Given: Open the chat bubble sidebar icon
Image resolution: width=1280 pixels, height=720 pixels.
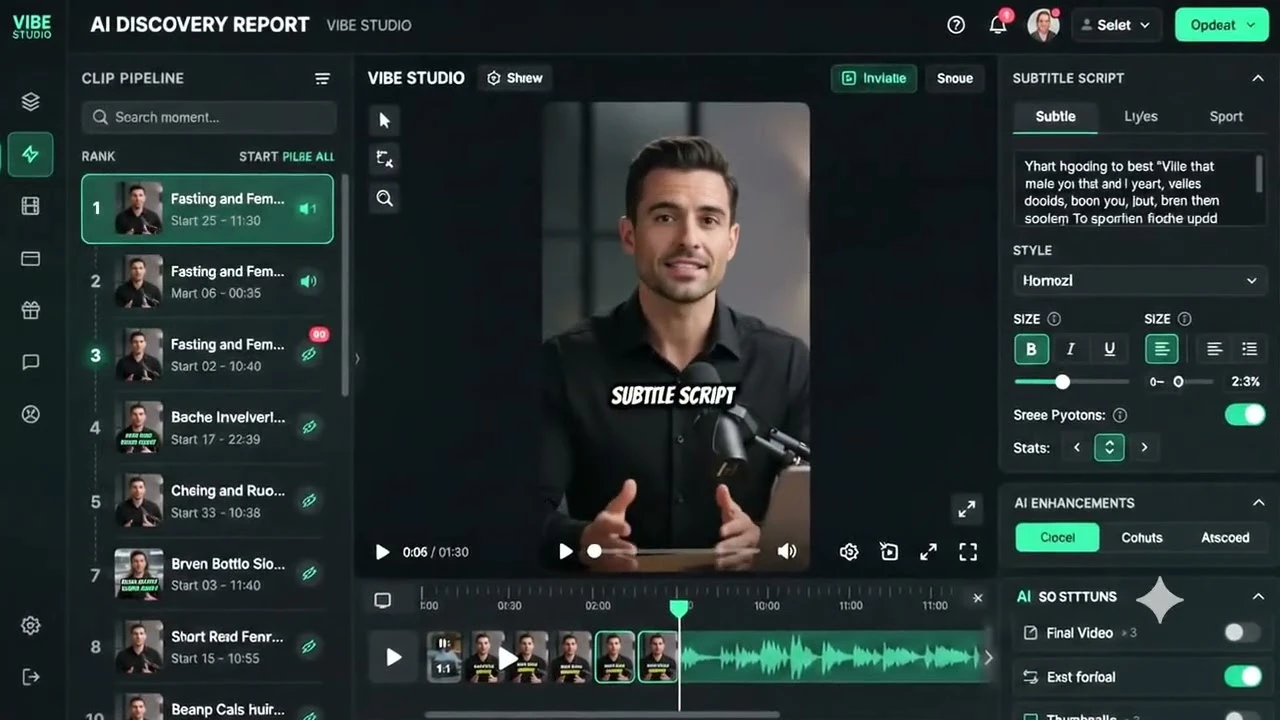Looking at the screenshot, I should point(30,362).
